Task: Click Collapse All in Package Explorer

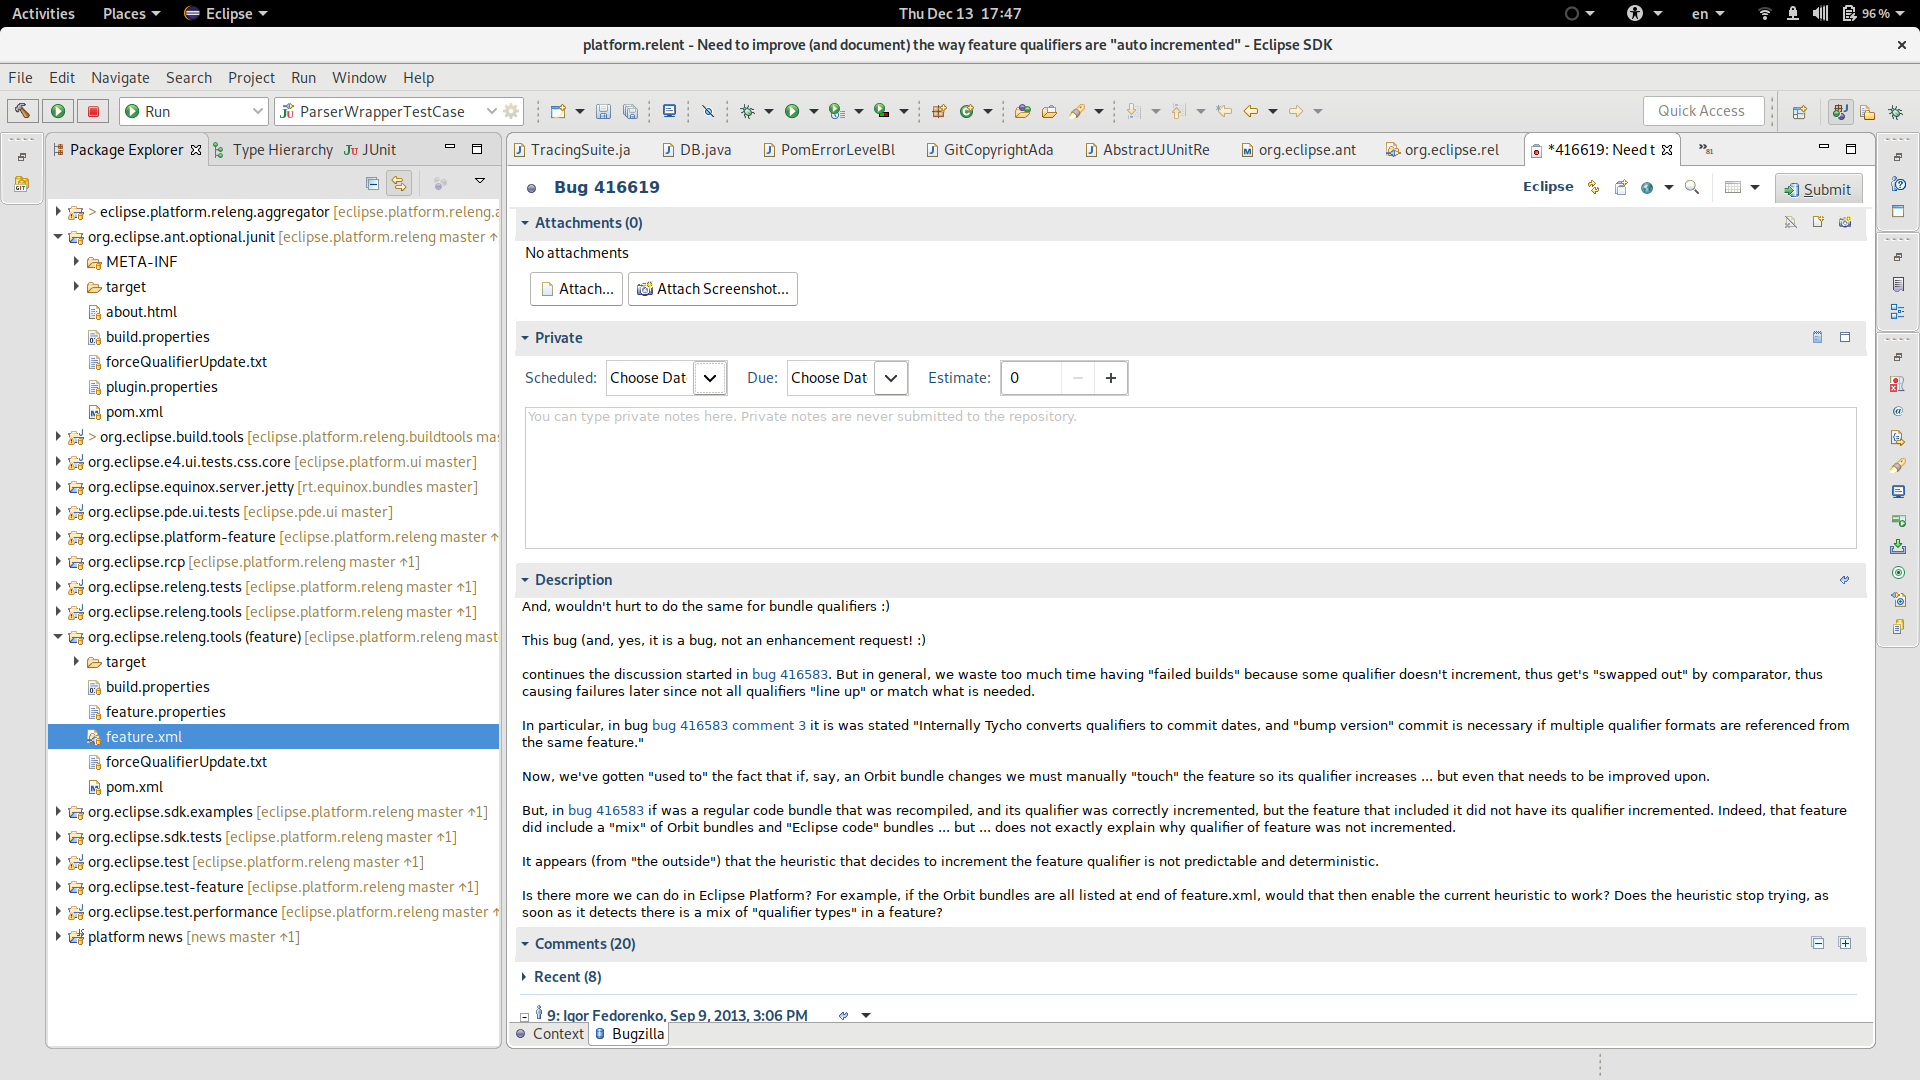Action: (372, 183)
